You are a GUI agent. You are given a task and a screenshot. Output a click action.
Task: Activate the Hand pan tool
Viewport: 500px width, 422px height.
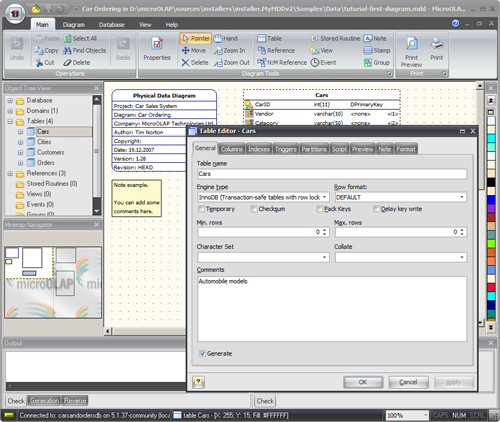pyautogui.click(x=226, y=39)
